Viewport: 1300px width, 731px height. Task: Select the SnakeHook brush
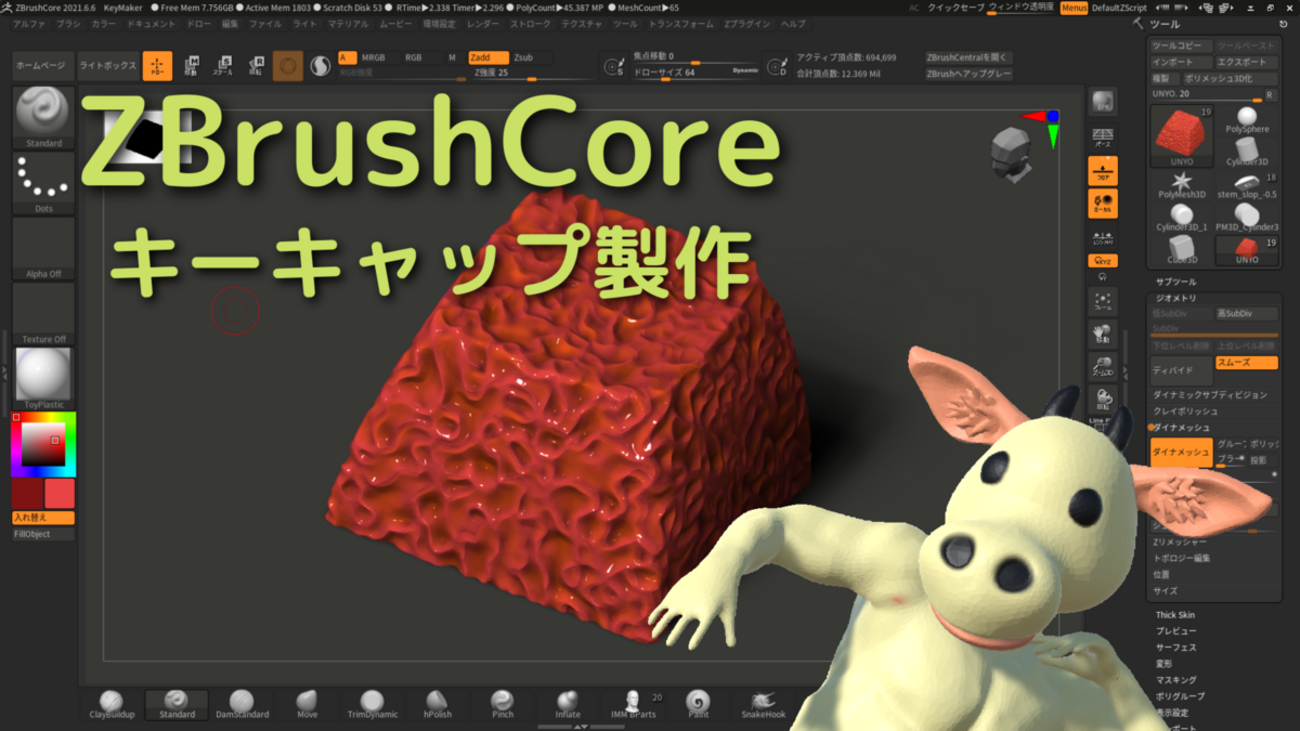pyautogui.click(x=763, y=705)
